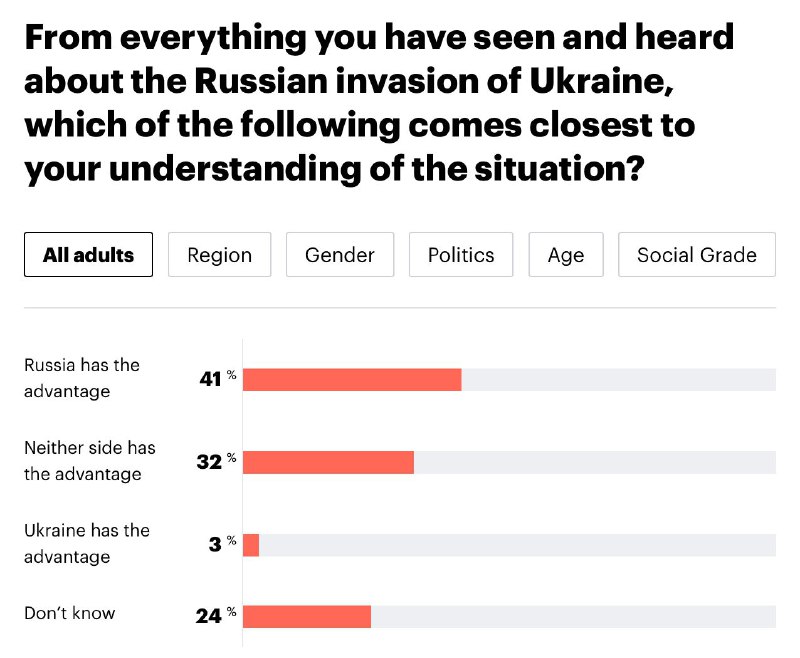Click the 32% value label
Viewport: 800px width, 658px height.
point(216,461)
